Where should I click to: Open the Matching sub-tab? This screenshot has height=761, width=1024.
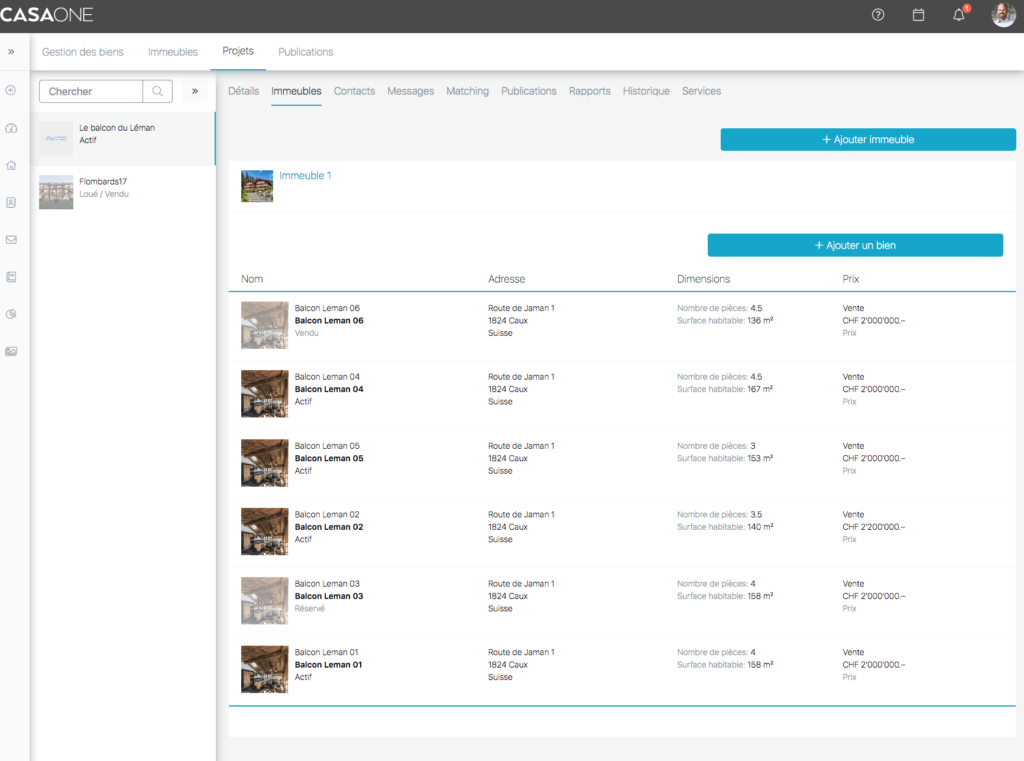tap(467, 91)
